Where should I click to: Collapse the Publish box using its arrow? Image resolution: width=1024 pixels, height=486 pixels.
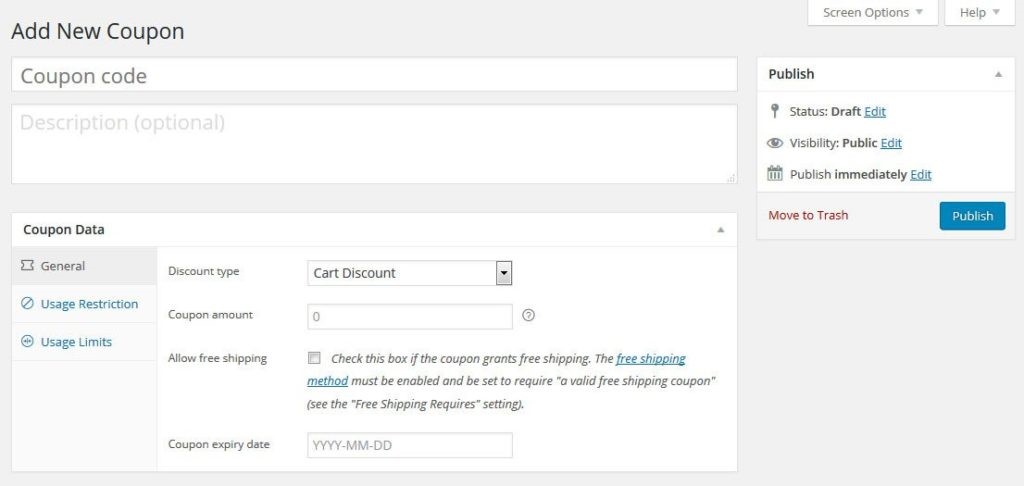(998, 75)
